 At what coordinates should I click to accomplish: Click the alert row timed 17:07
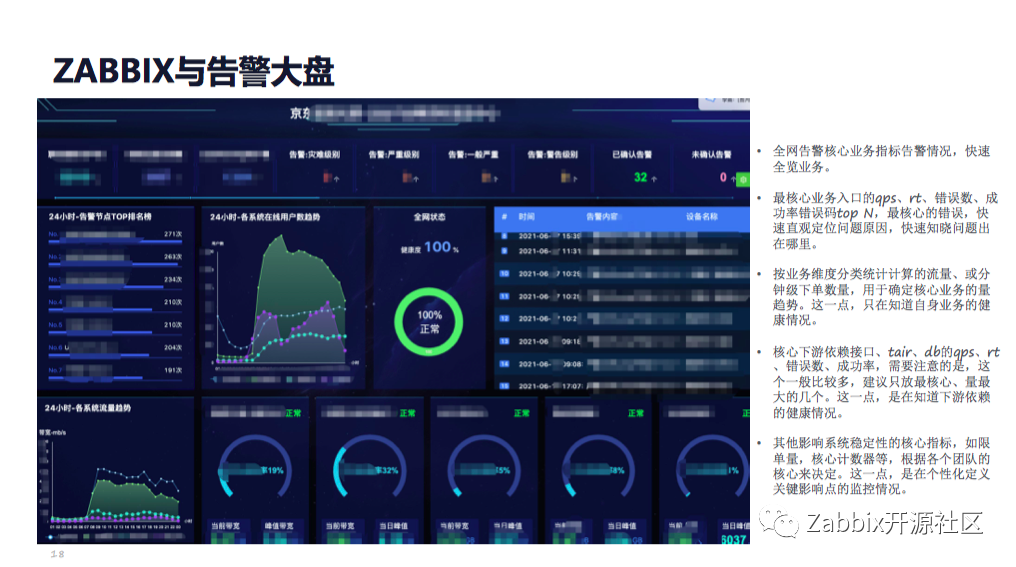tap(621, 386)
